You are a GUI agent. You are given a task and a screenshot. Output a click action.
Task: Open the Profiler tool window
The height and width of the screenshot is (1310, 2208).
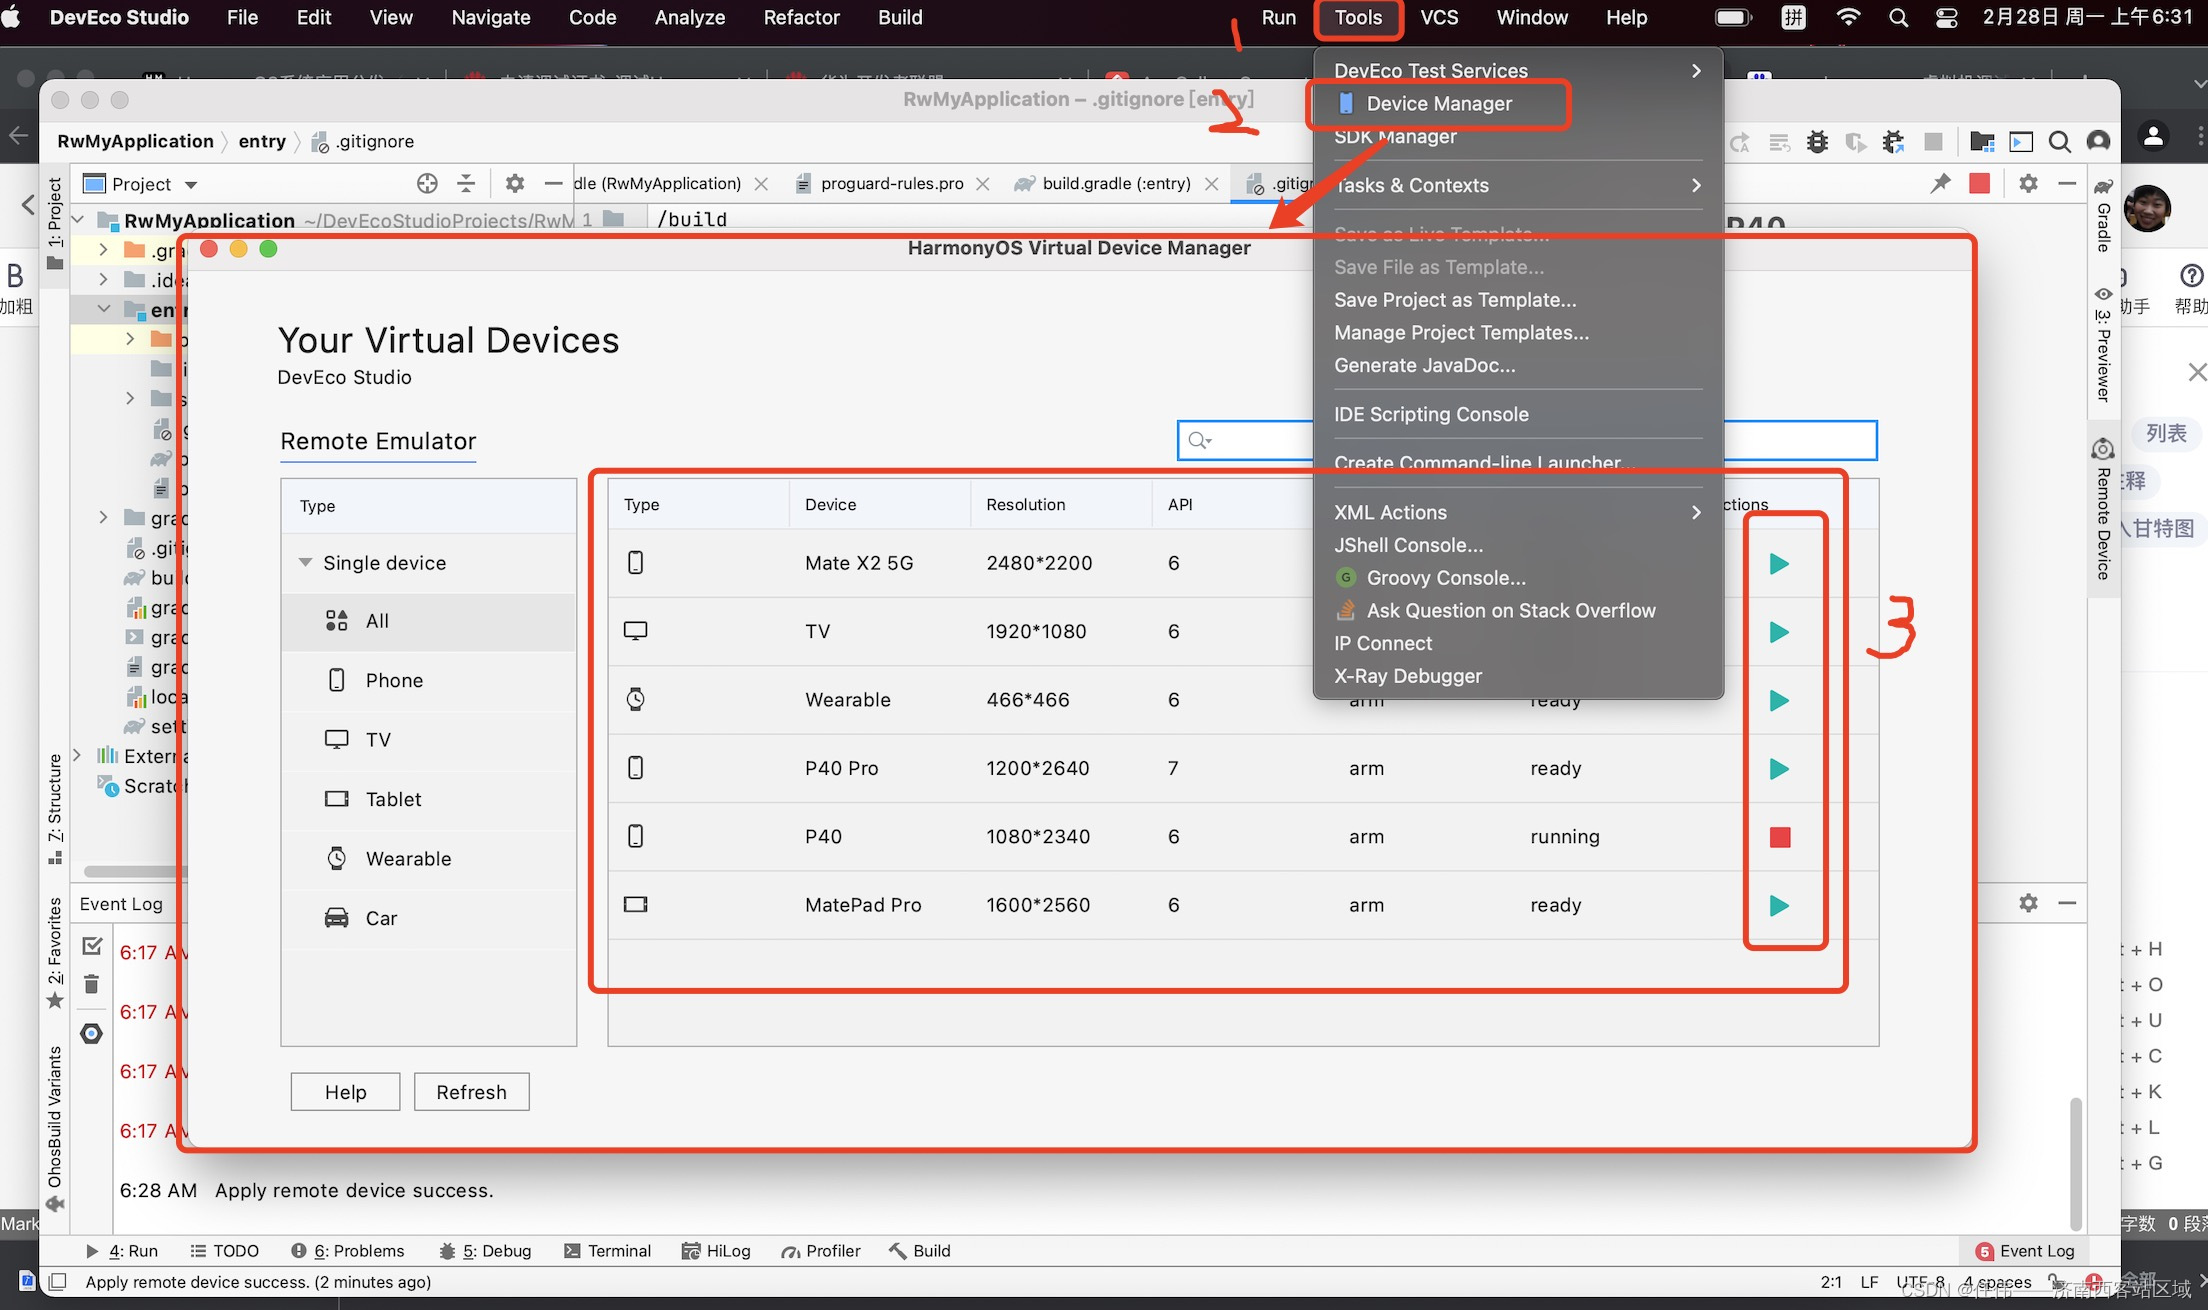pos(821,1251)
